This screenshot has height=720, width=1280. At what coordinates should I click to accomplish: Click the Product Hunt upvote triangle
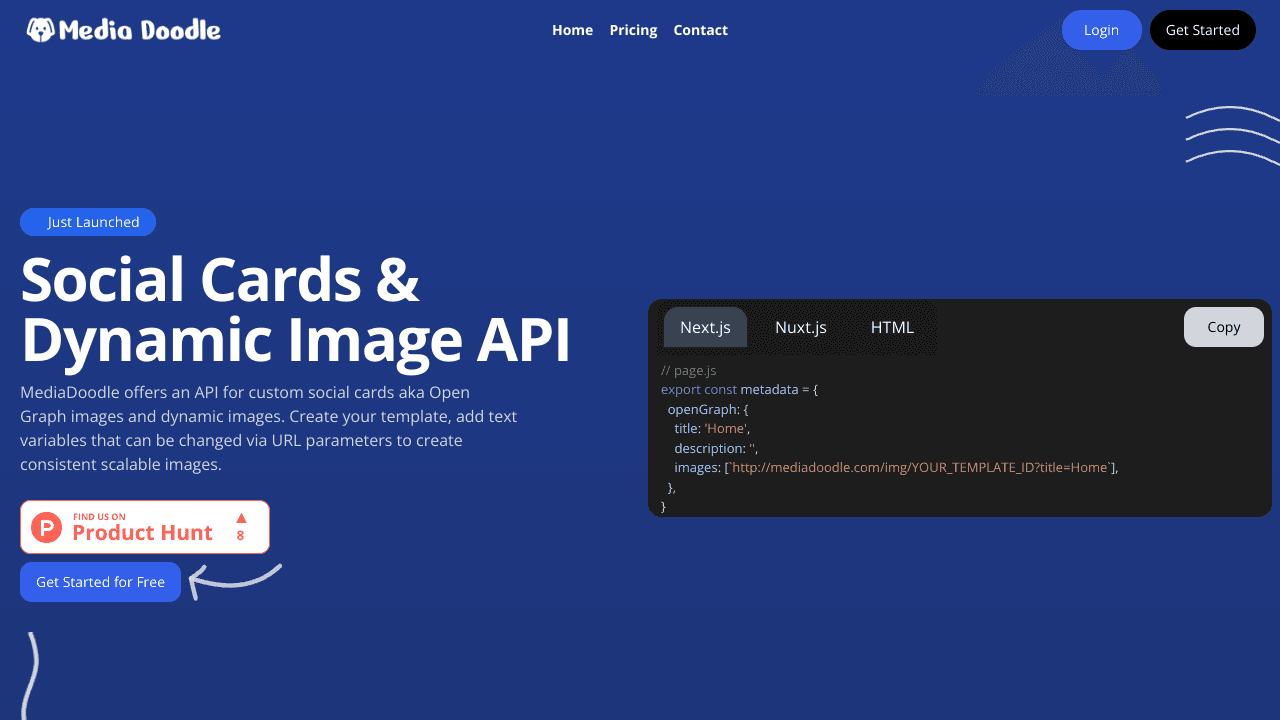[x=241, y=518]
